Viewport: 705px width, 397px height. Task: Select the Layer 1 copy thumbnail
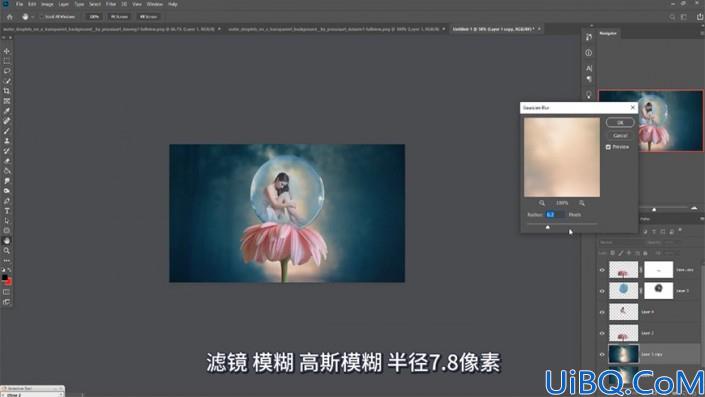click(623, 354)
